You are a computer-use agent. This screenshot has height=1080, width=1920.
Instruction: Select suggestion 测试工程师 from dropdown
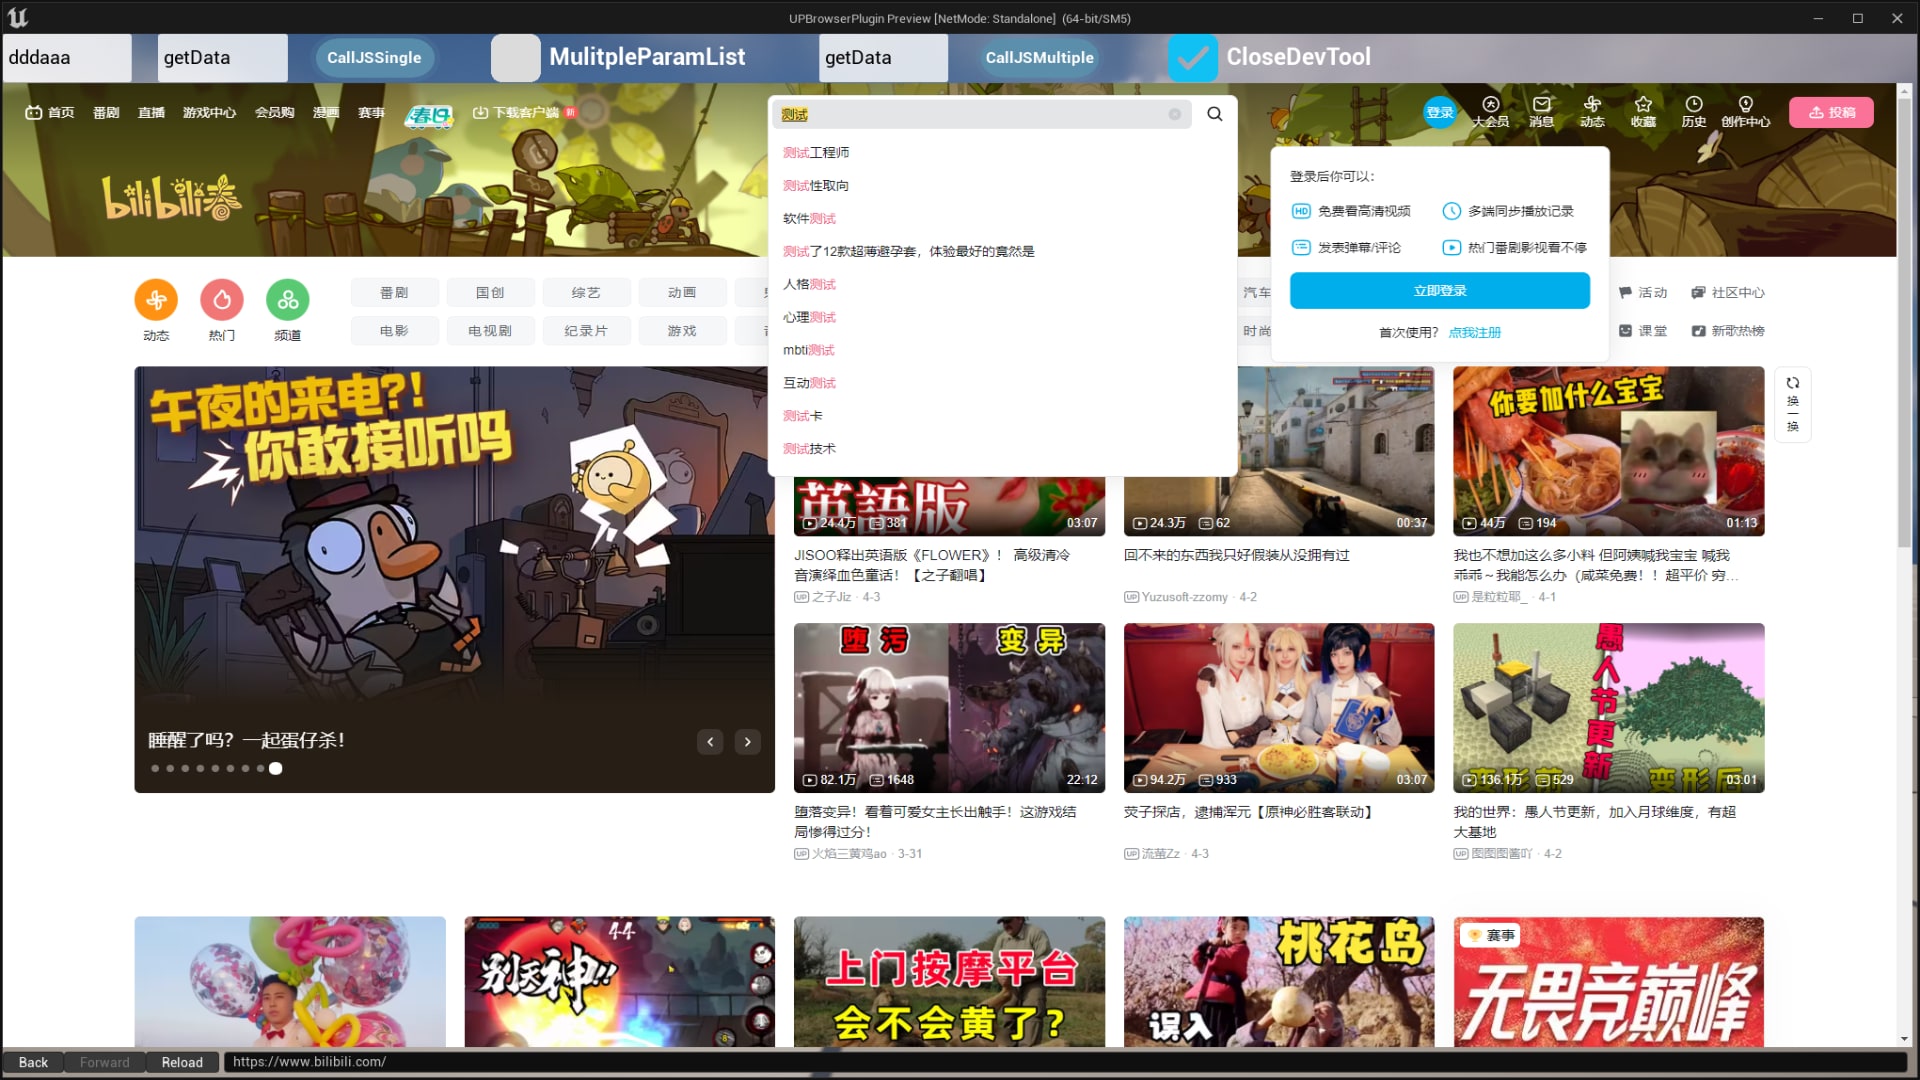(x=816, y=153)
